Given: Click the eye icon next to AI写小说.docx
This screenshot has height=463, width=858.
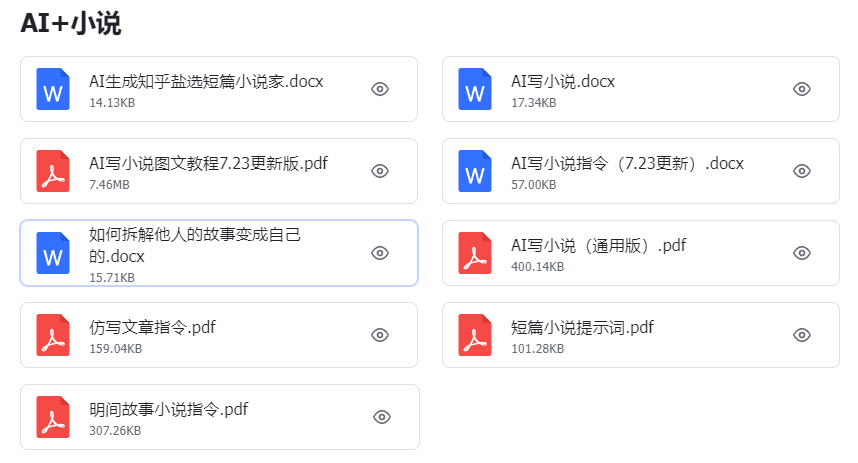Looking at the screenshot, I should click(802, 89).
